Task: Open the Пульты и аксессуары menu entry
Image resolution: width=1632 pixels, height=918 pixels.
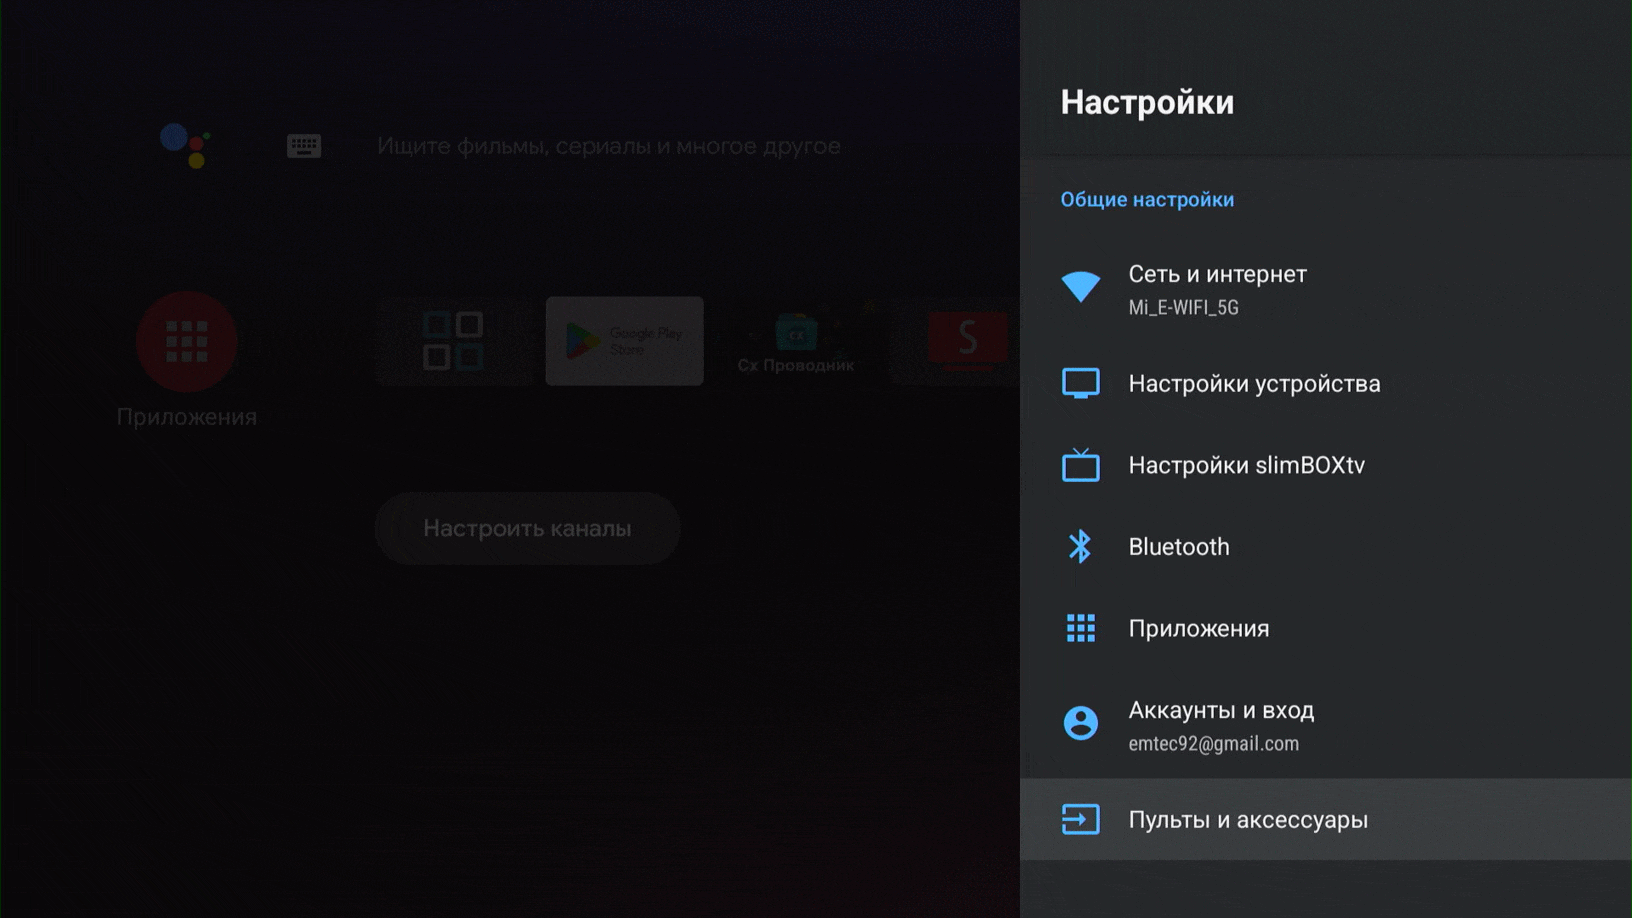Action: (1248, 820)
